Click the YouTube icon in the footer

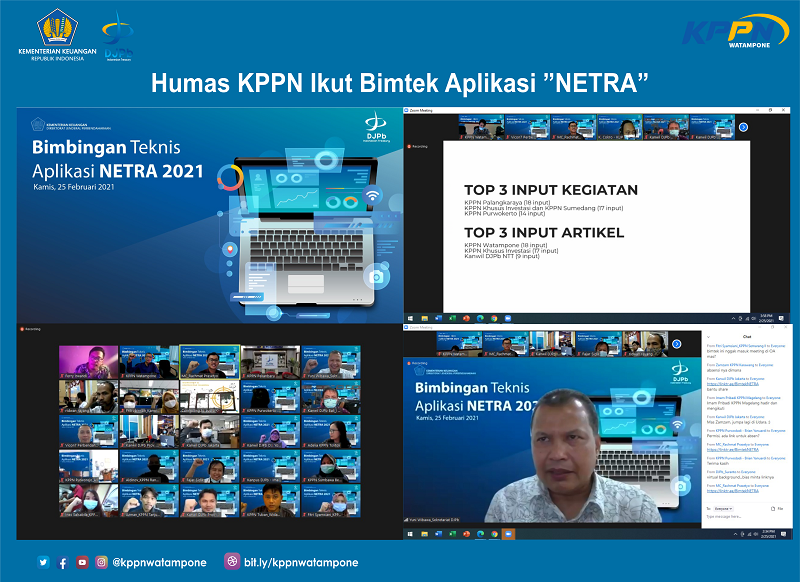point(82,562)
